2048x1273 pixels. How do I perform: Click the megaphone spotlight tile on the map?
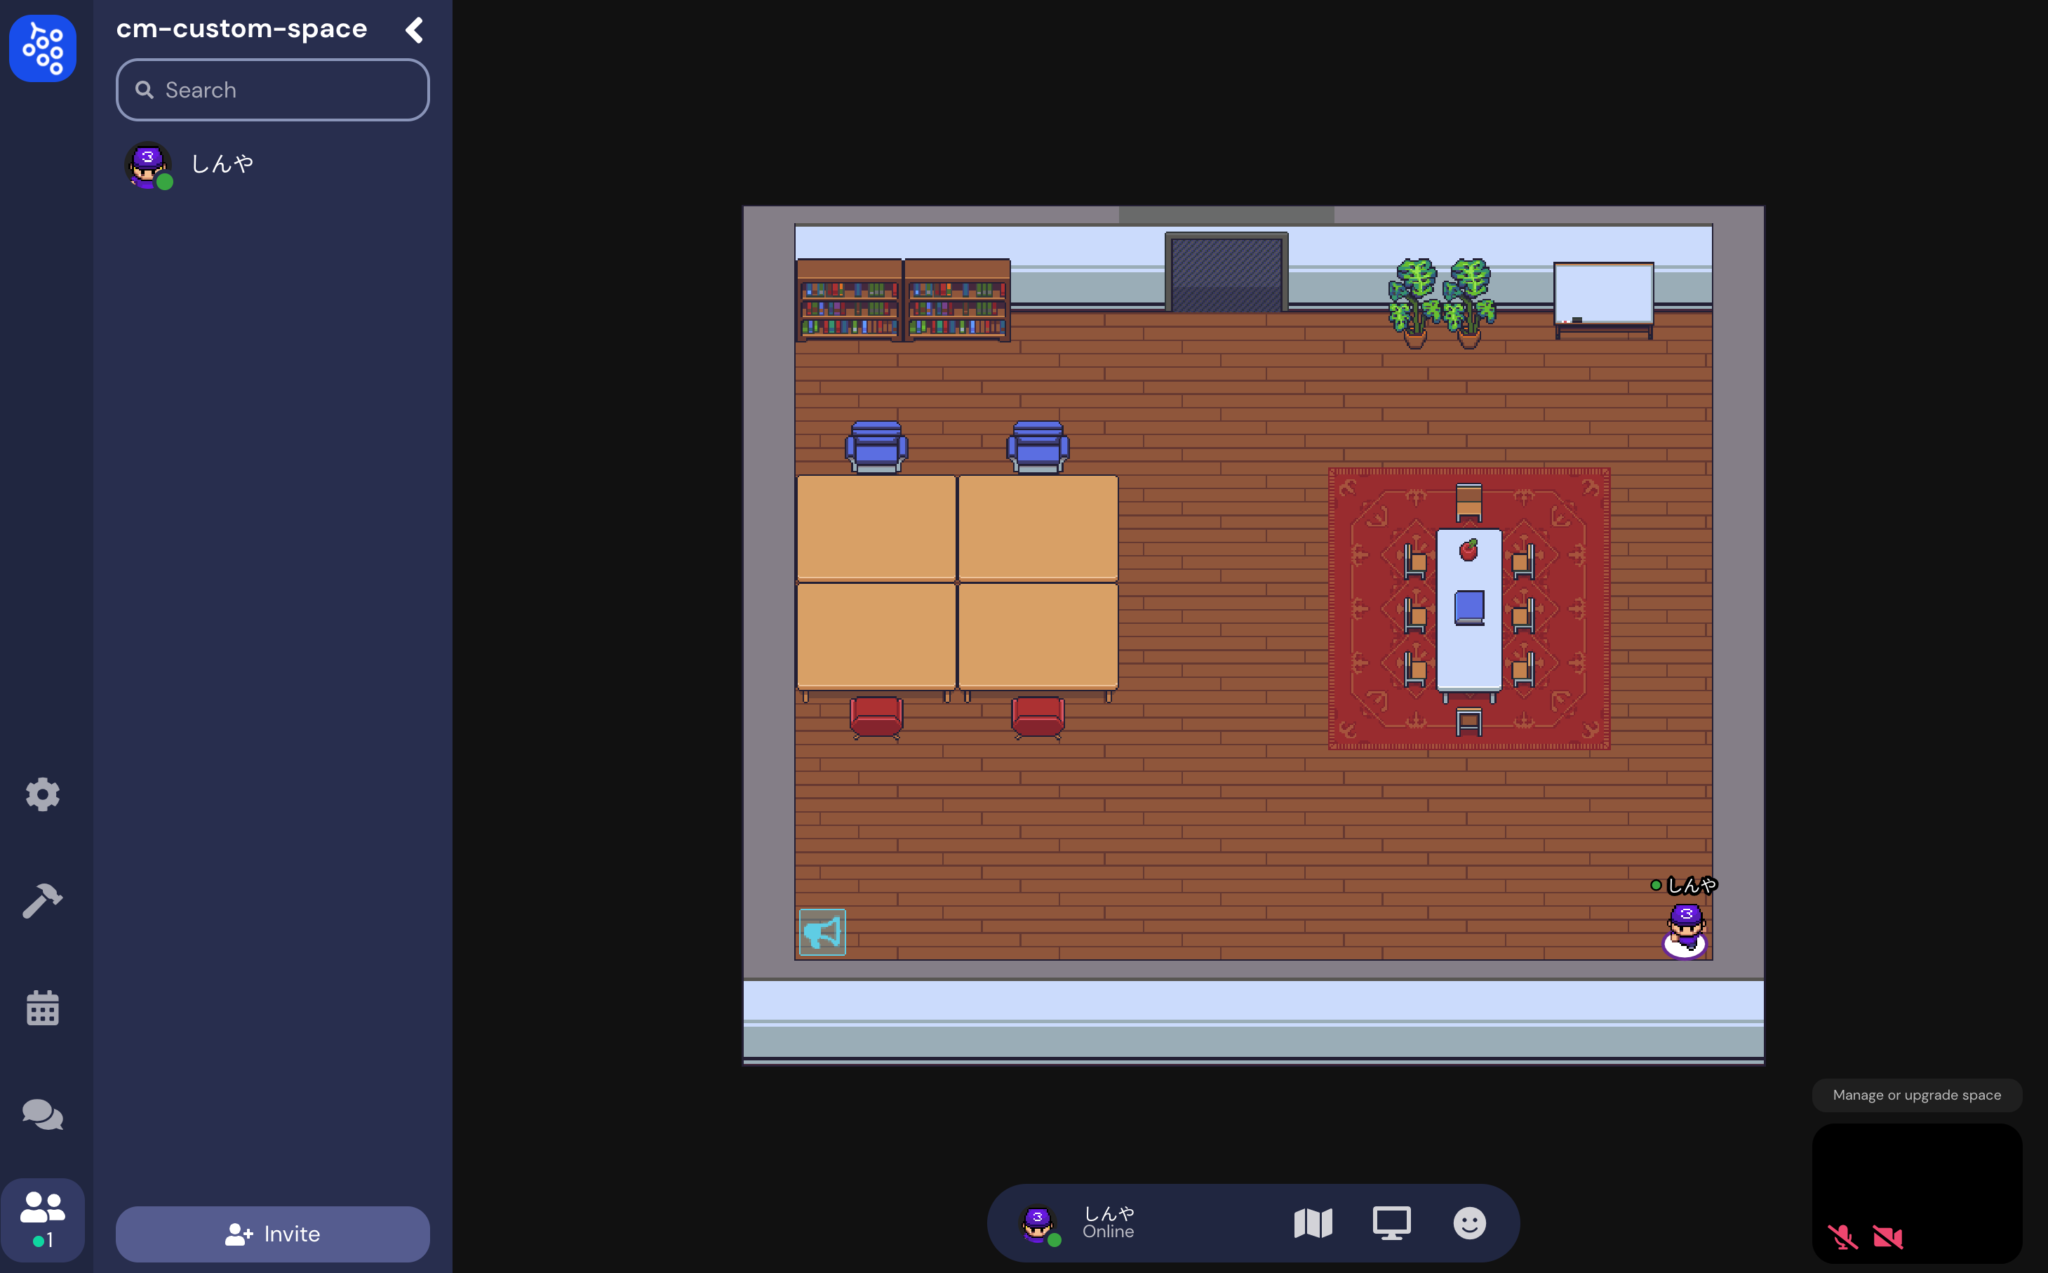coord(820,931)
